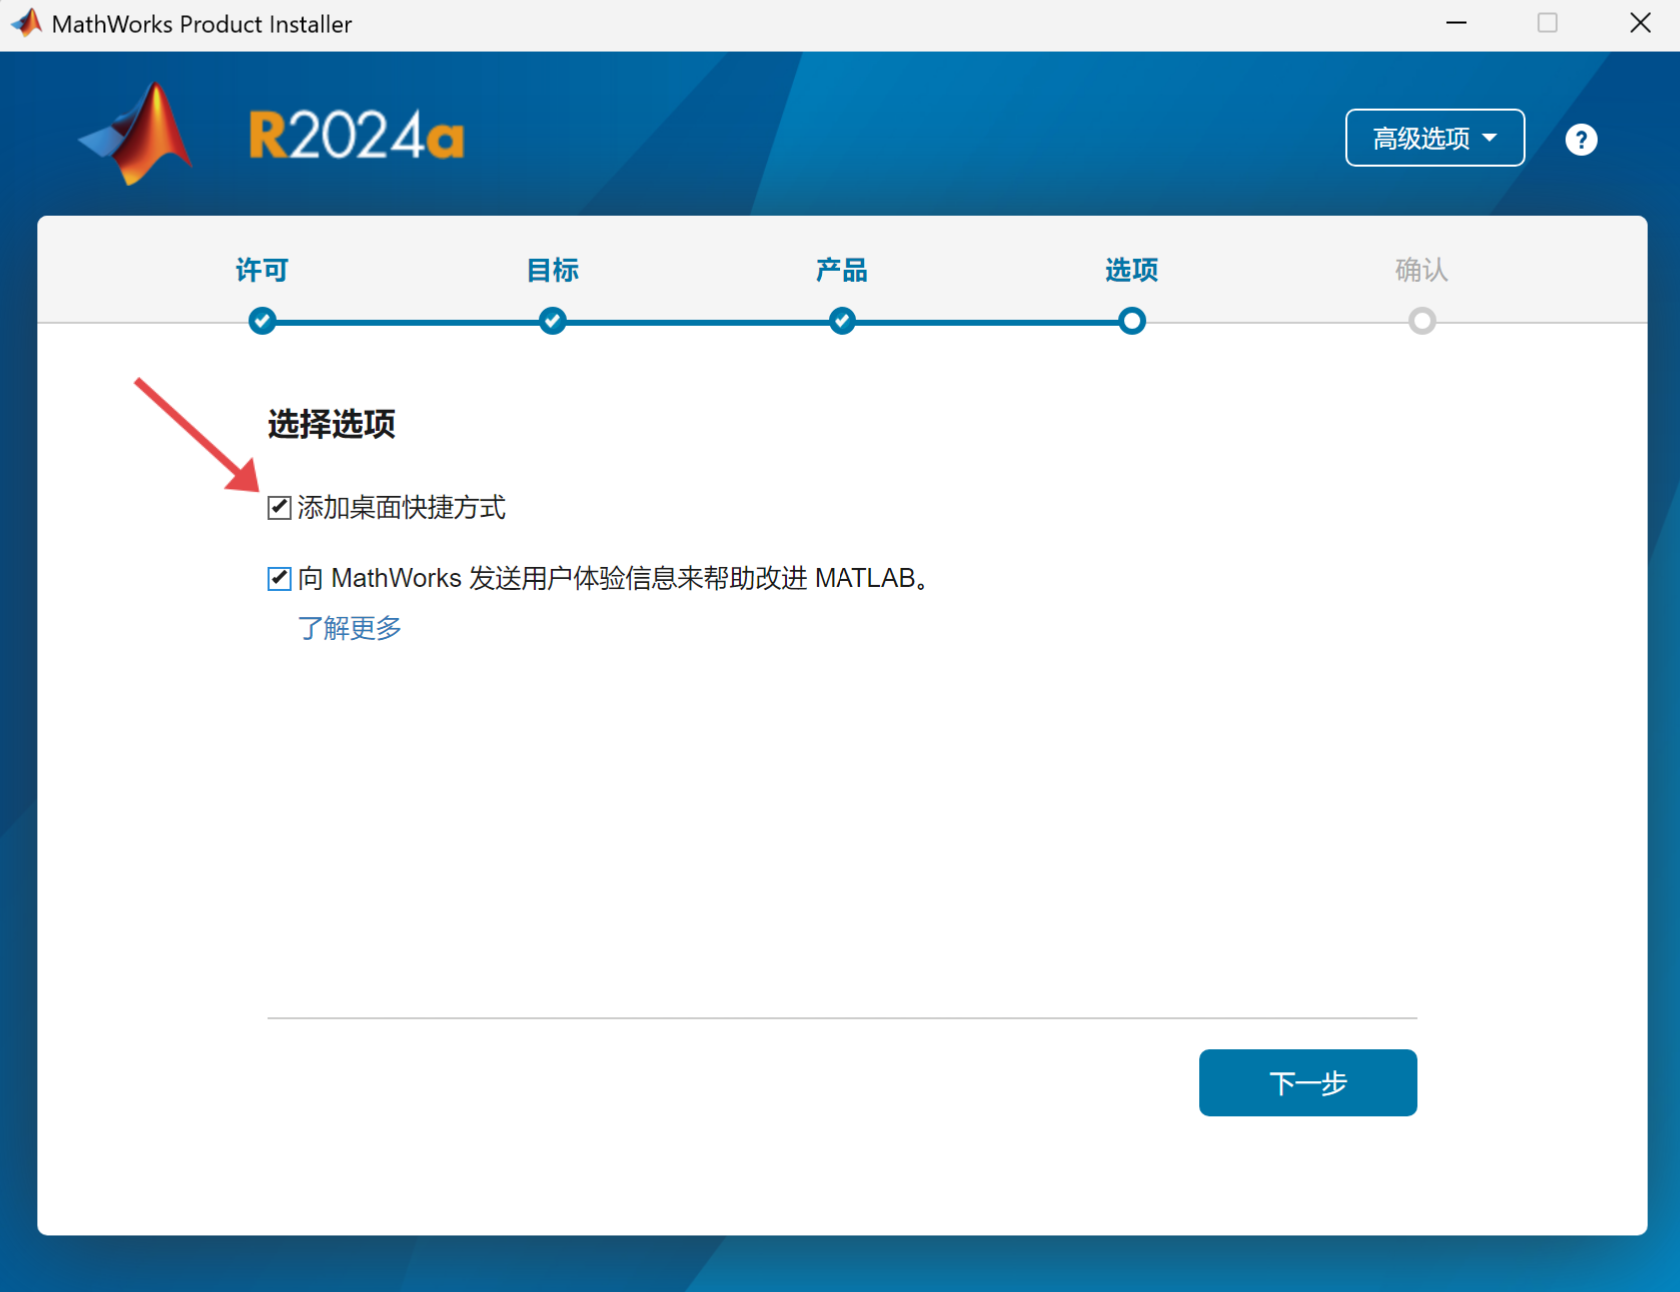
Task: Open the 了解更多 link
Action: coord(349,628)
